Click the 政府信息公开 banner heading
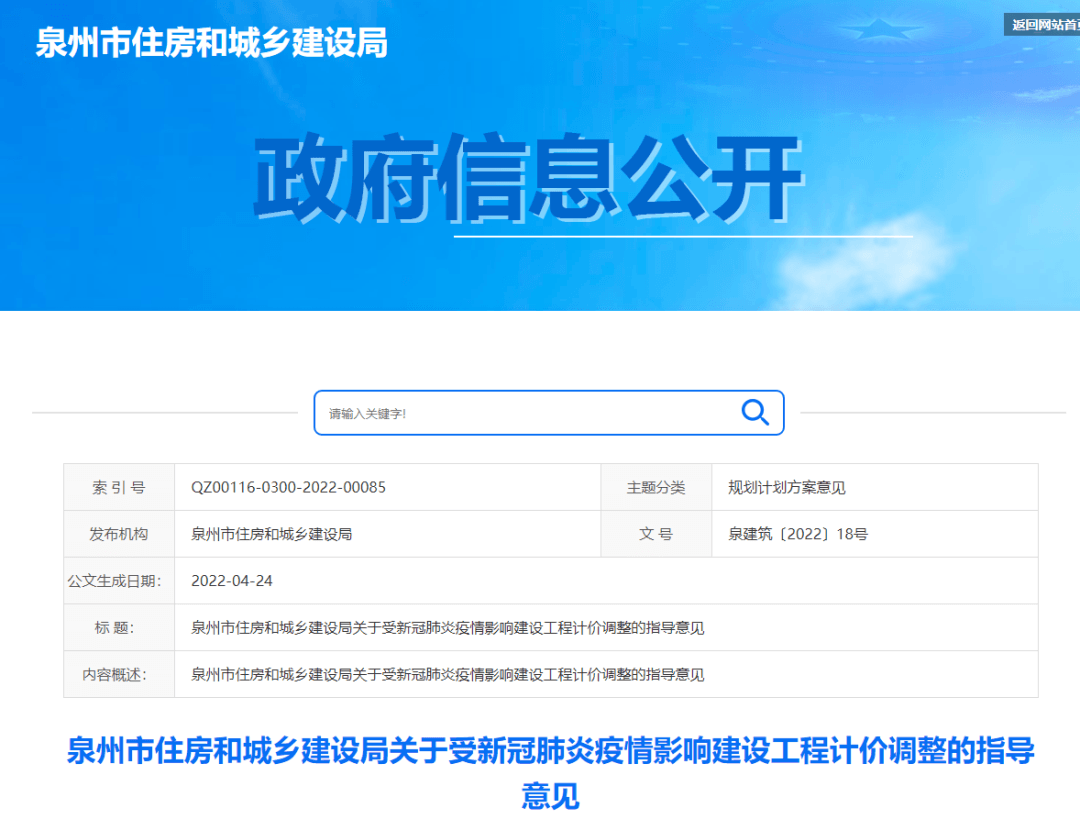This screenshot has height=819, width=1080. tap(528, 180)
